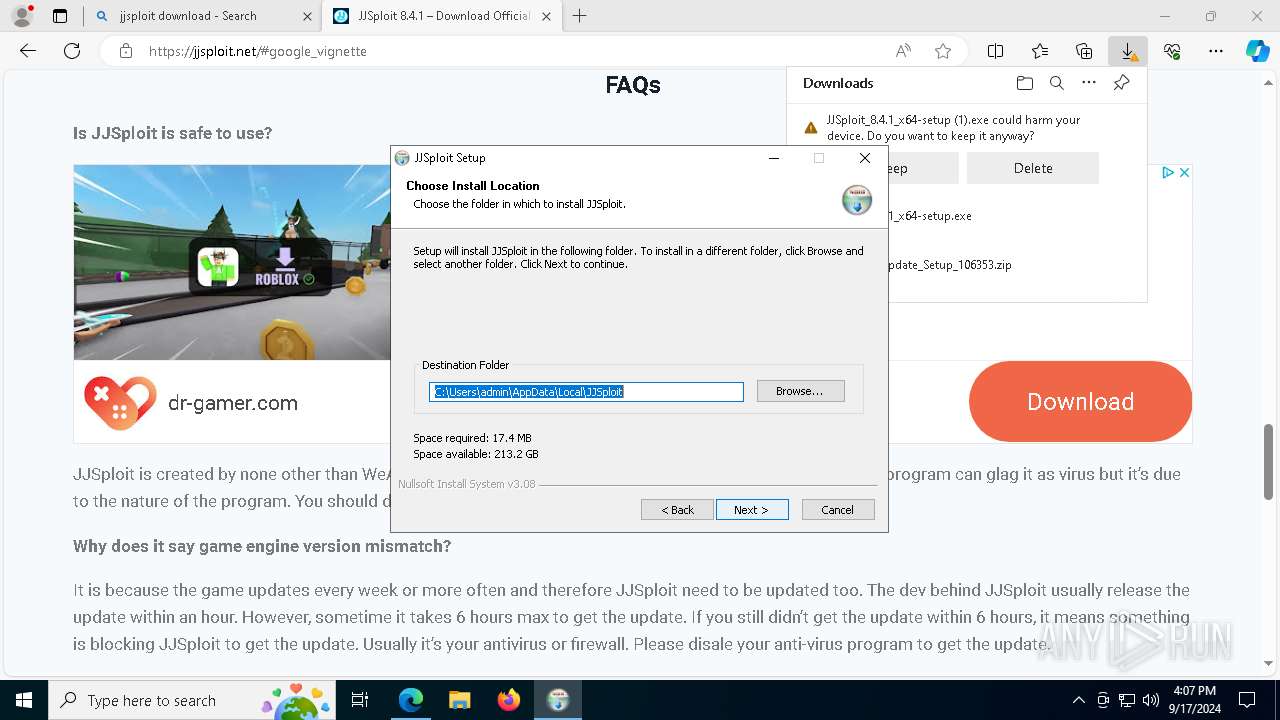This screenshot has width=1280, height=720.
Task: Open the AdChoices info icon
Action: tap(1167, 173)
